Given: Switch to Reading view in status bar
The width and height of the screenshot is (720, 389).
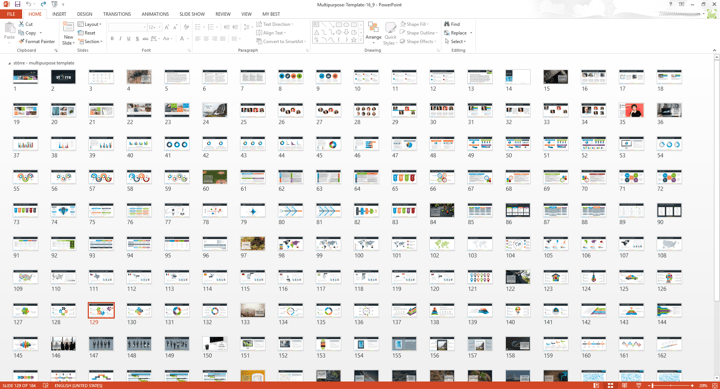Looking at the screenshot, I should (624, 385).
